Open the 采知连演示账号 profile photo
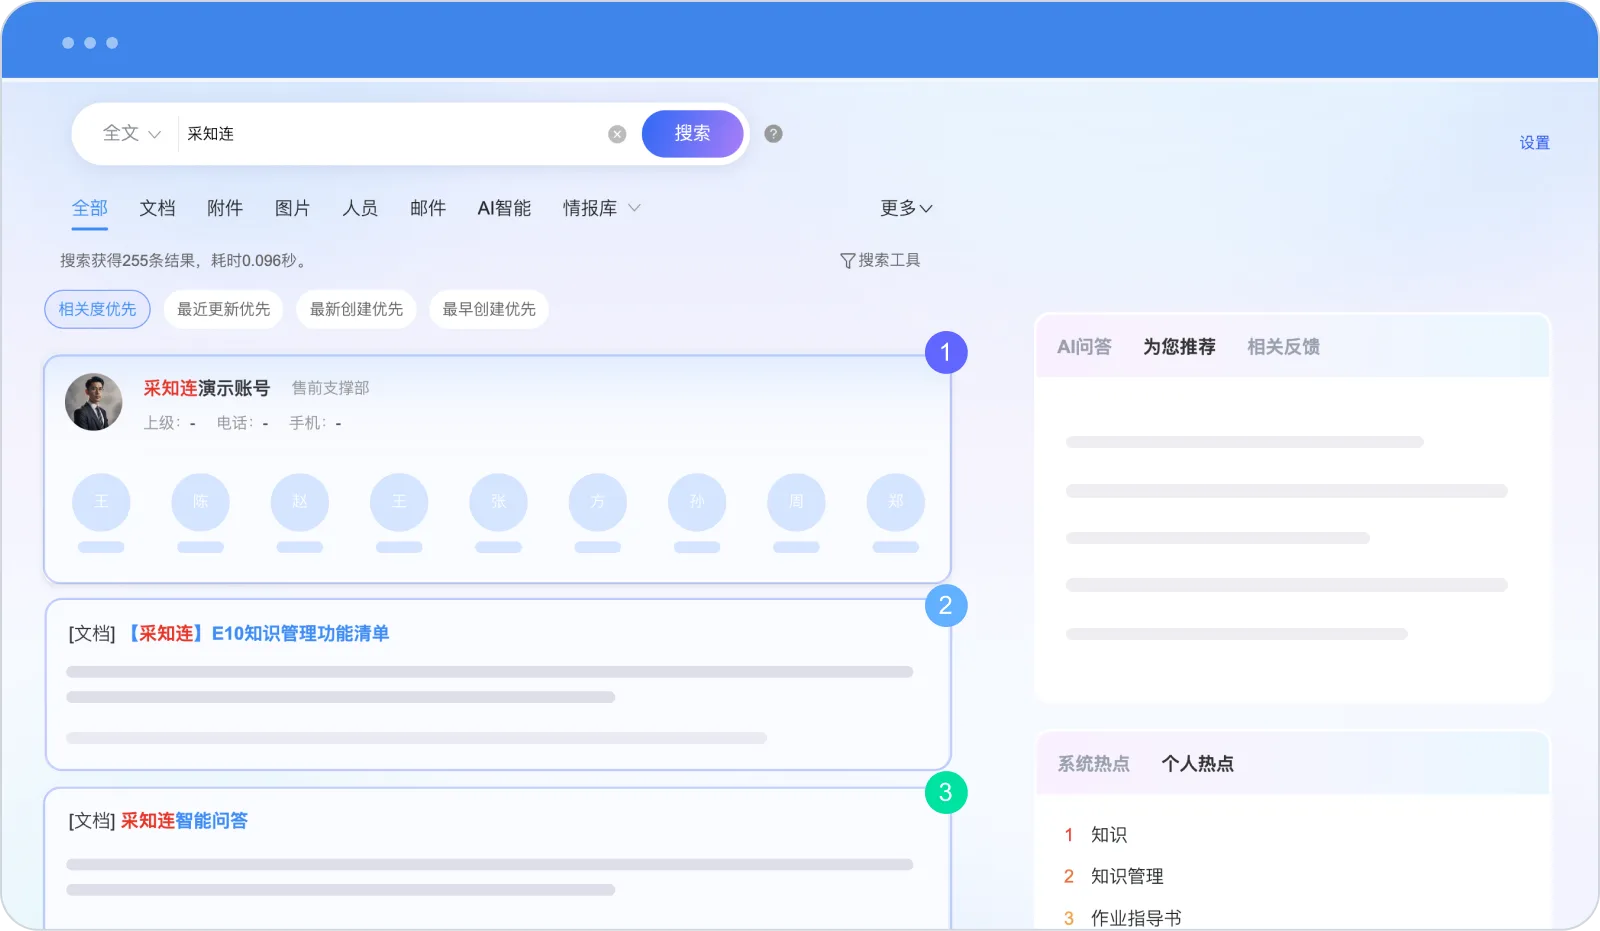Screen dimensions: 1600x931 tap(94, 402)
